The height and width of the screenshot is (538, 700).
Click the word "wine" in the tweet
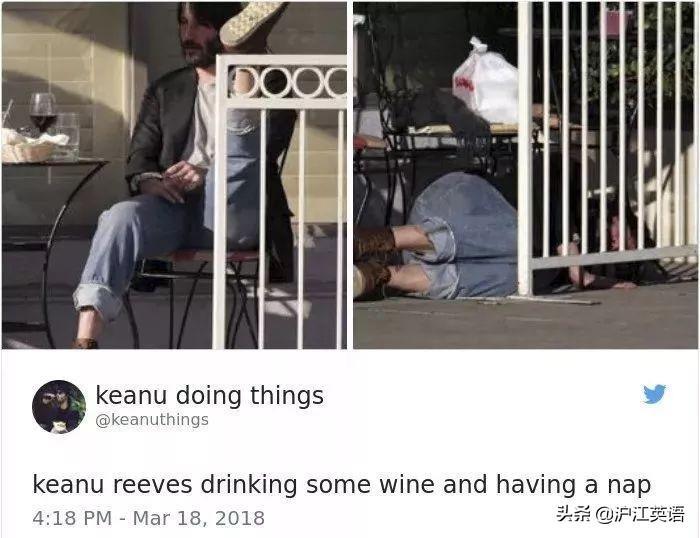pos(407,485)
